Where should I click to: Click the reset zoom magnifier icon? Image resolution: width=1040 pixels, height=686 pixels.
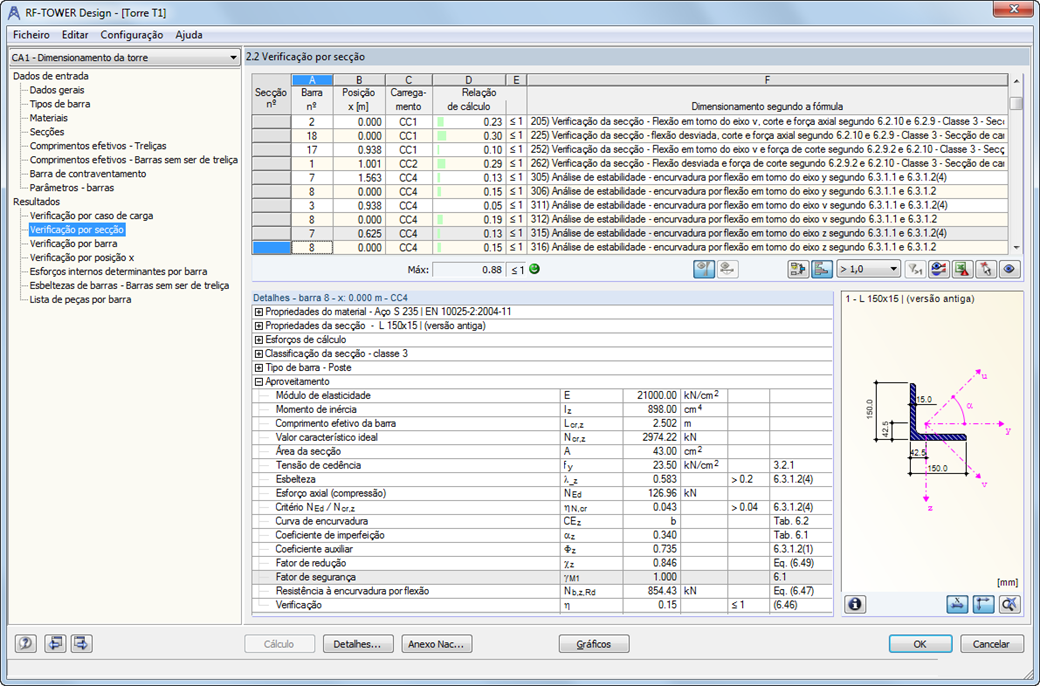[1009, 604]
